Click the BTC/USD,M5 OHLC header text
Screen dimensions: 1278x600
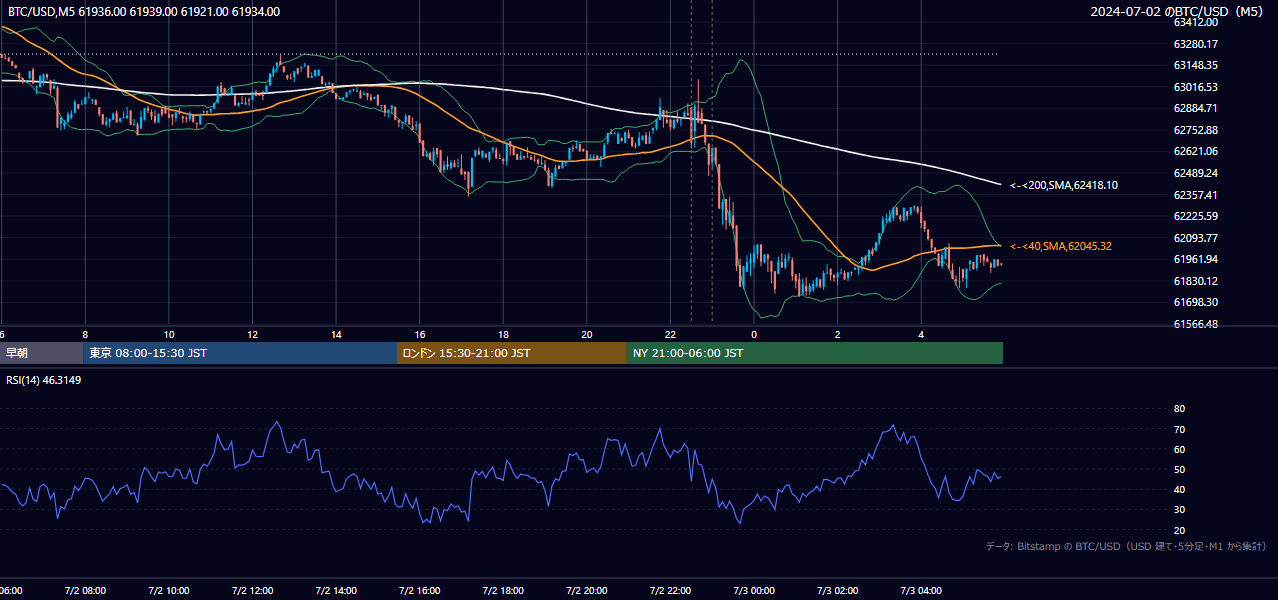coord(144,12)
